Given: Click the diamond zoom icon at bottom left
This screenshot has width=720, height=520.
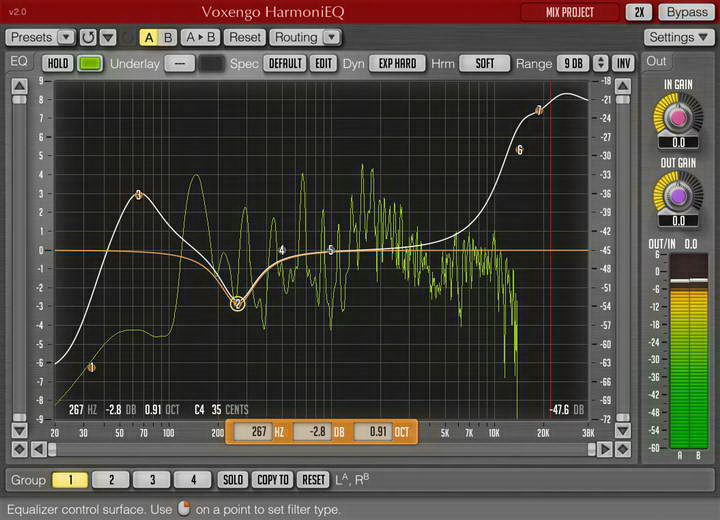Looking at the screenshot, I should (19, 449).
